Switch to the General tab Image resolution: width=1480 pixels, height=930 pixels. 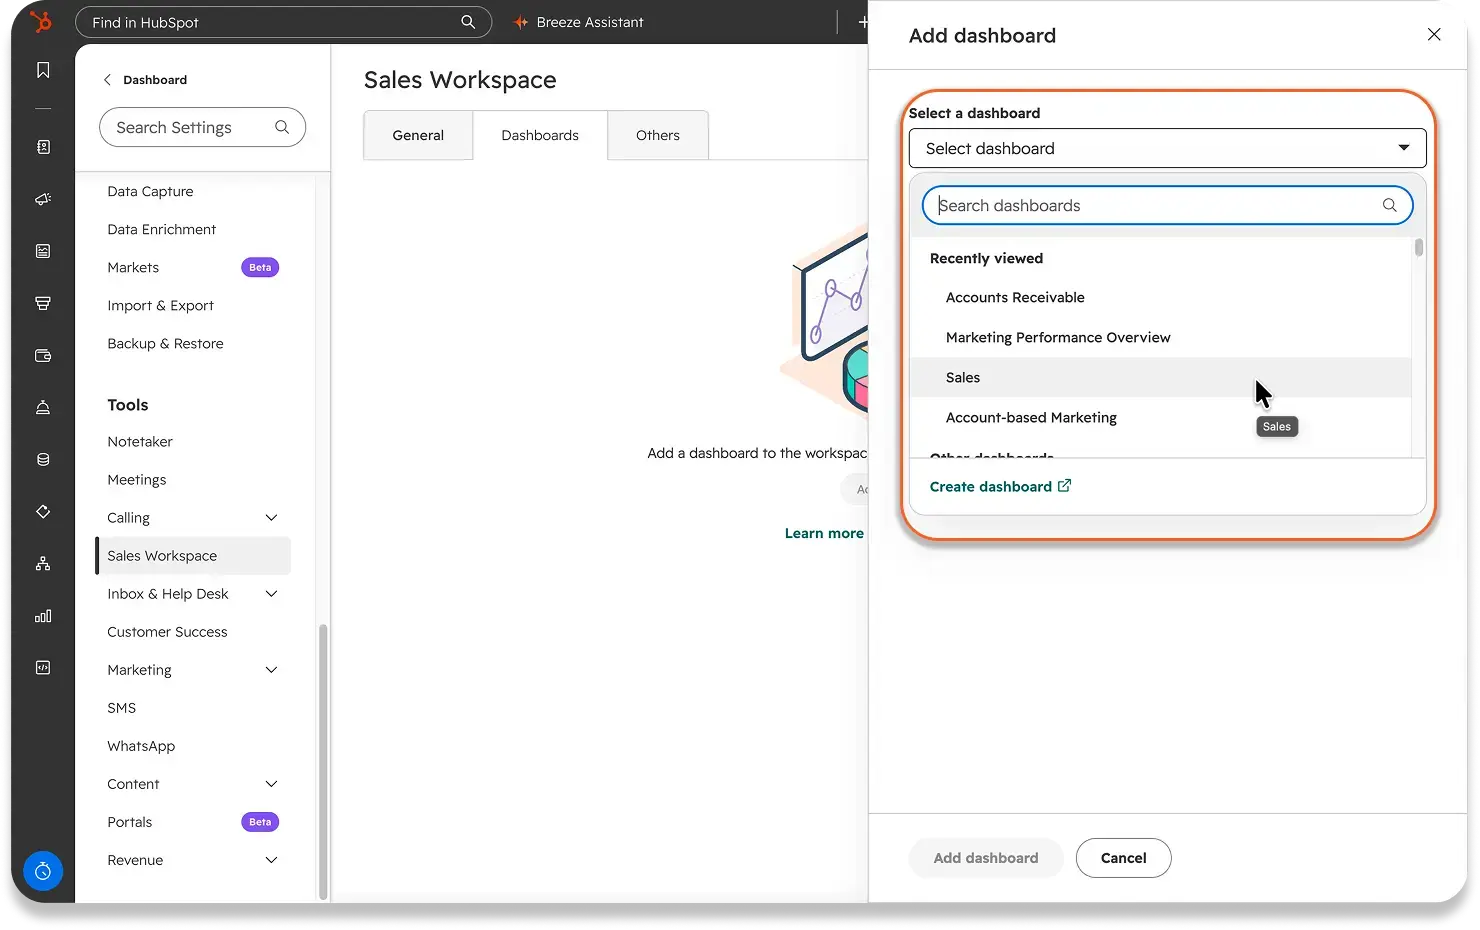[418, 135]
